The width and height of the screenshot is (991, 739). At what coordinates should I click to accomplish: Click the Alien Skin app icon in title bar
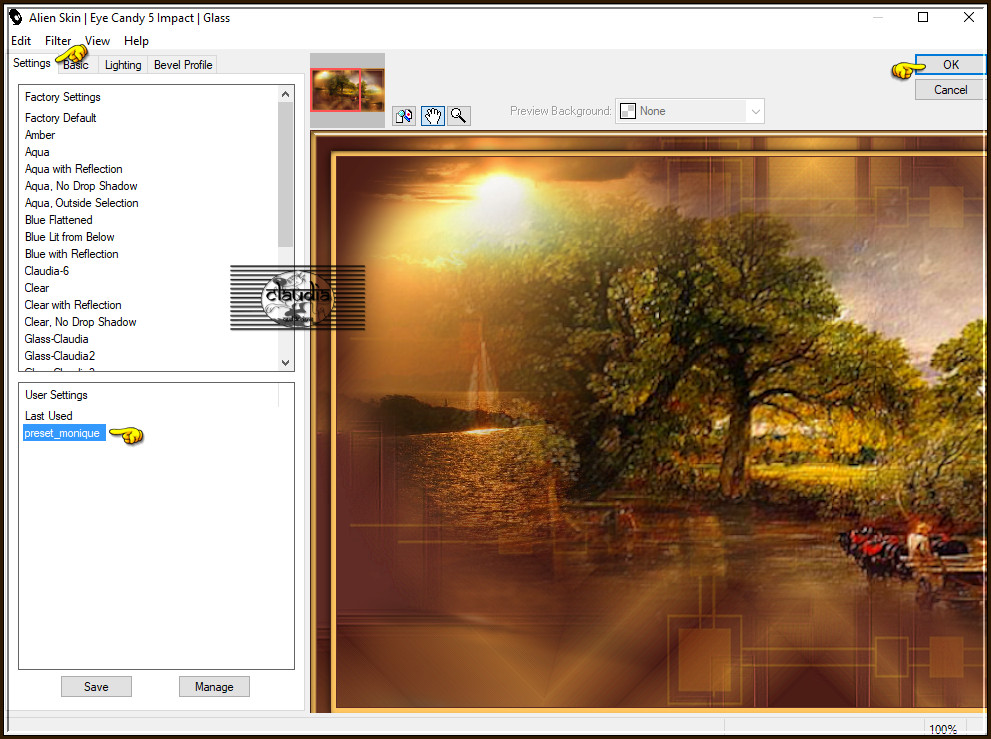point(15,18)
